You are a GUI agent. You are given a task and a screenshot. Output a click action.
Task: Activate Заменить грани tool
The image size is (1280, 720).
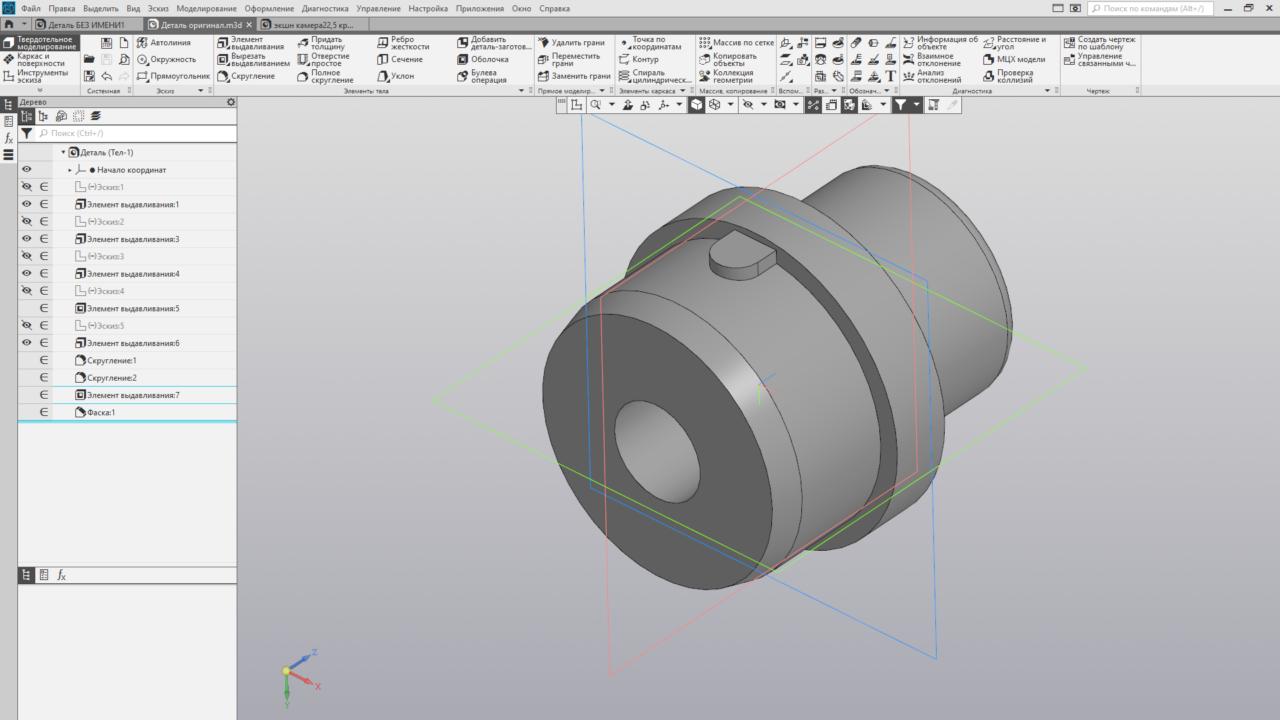pyautogui.click(x=573, y=76)
